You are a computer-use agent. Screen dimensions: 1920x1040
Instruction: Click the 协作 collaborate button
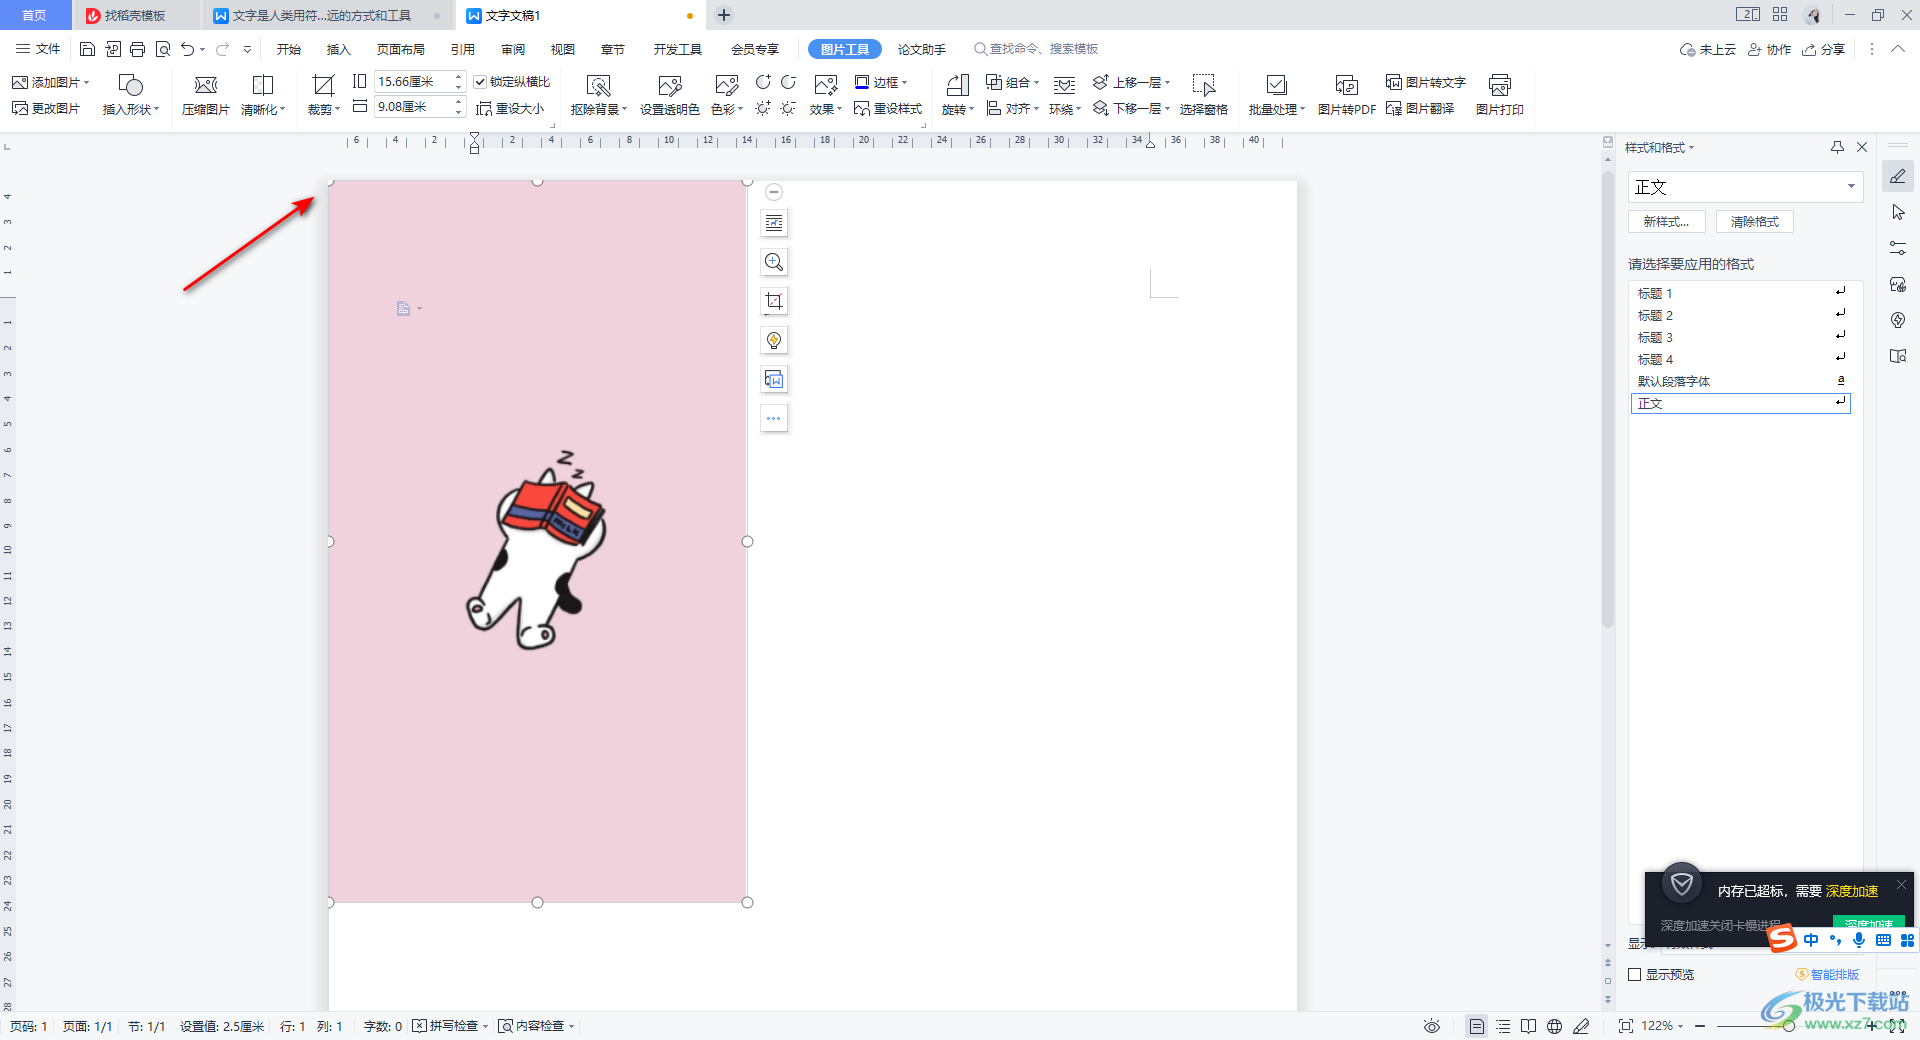coord(1770,49)
